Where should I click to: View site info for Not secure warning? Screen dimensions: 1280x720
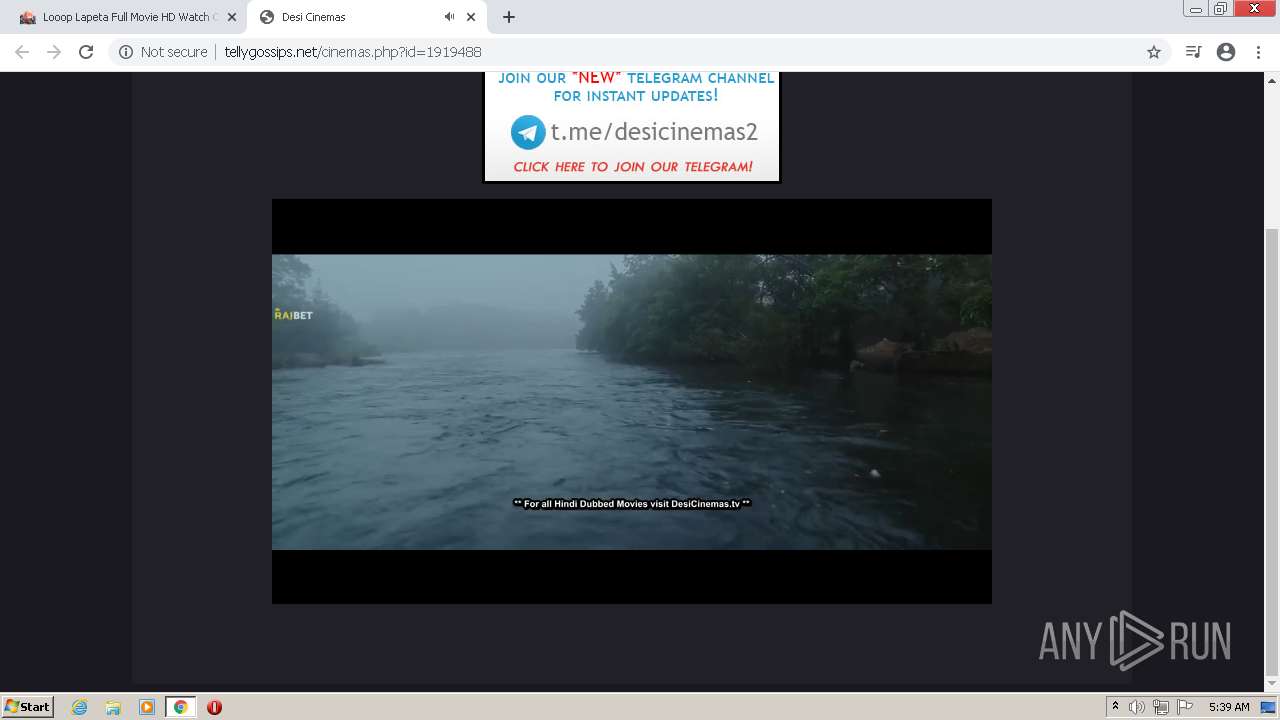coord(163,52)
